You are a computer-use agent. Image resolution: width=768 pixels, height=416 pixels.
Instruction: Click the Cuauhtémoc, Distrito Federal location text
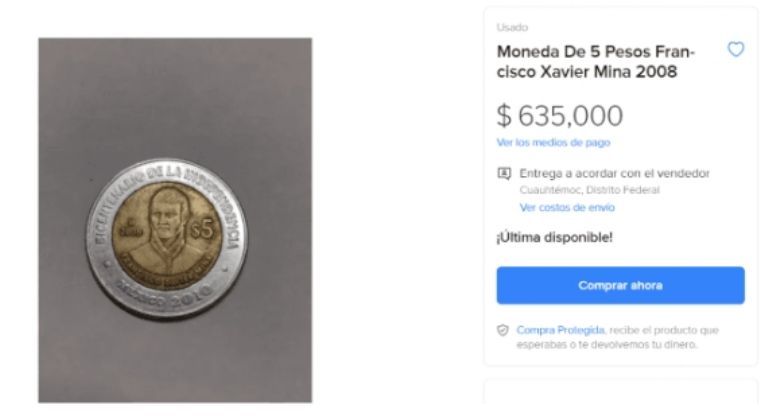(590, 190)
